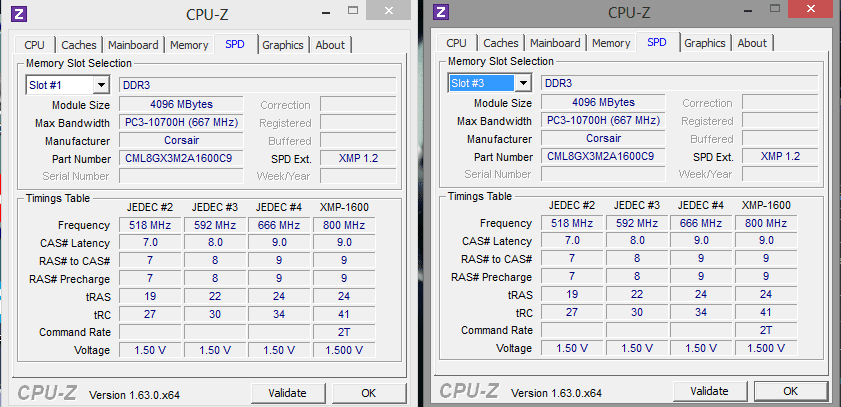Open Graphics tab in right window

tap(705, 43)
